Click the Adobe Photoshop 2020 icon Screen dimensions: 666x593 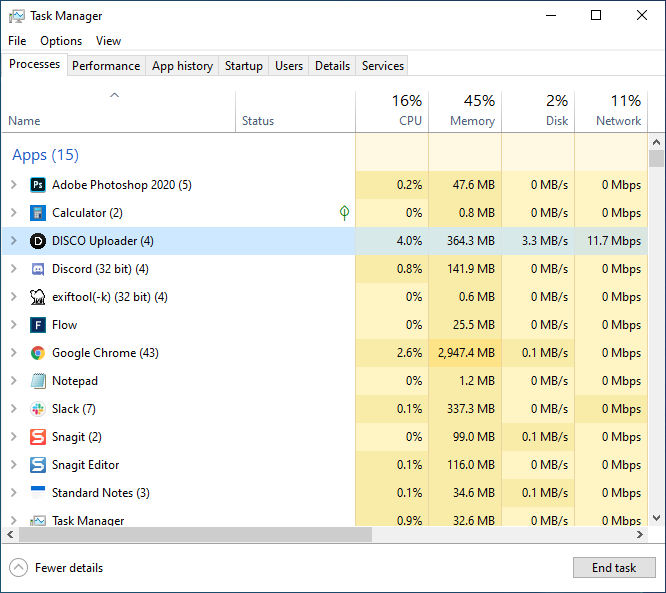tap(38, 185)
